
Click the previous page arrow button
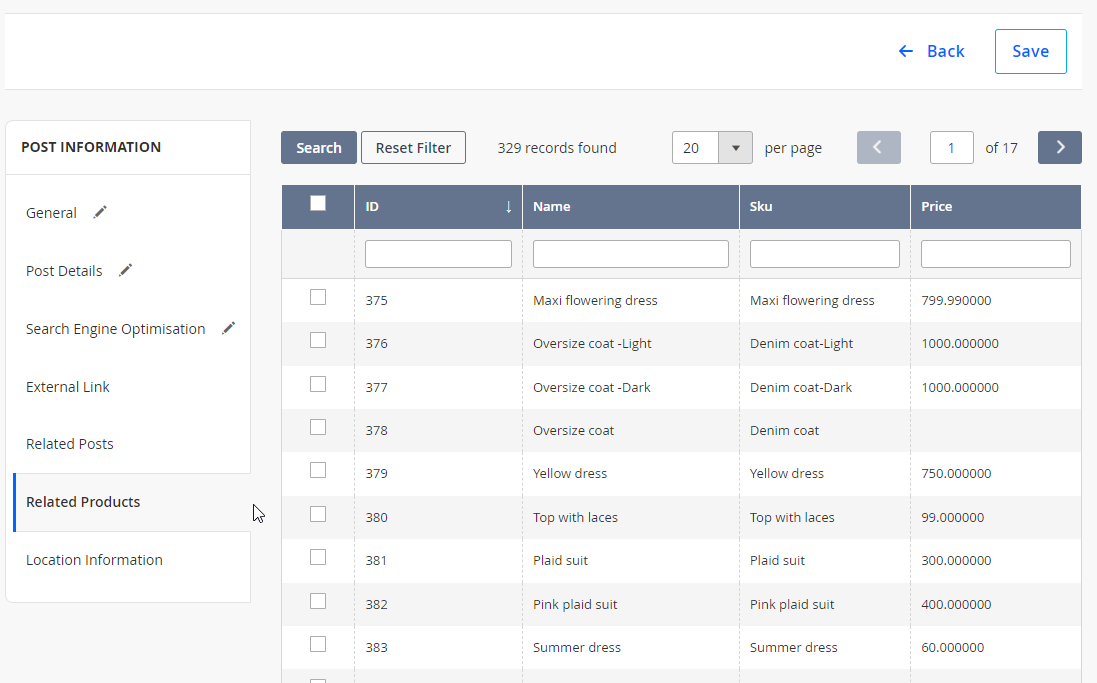[879, 148]
